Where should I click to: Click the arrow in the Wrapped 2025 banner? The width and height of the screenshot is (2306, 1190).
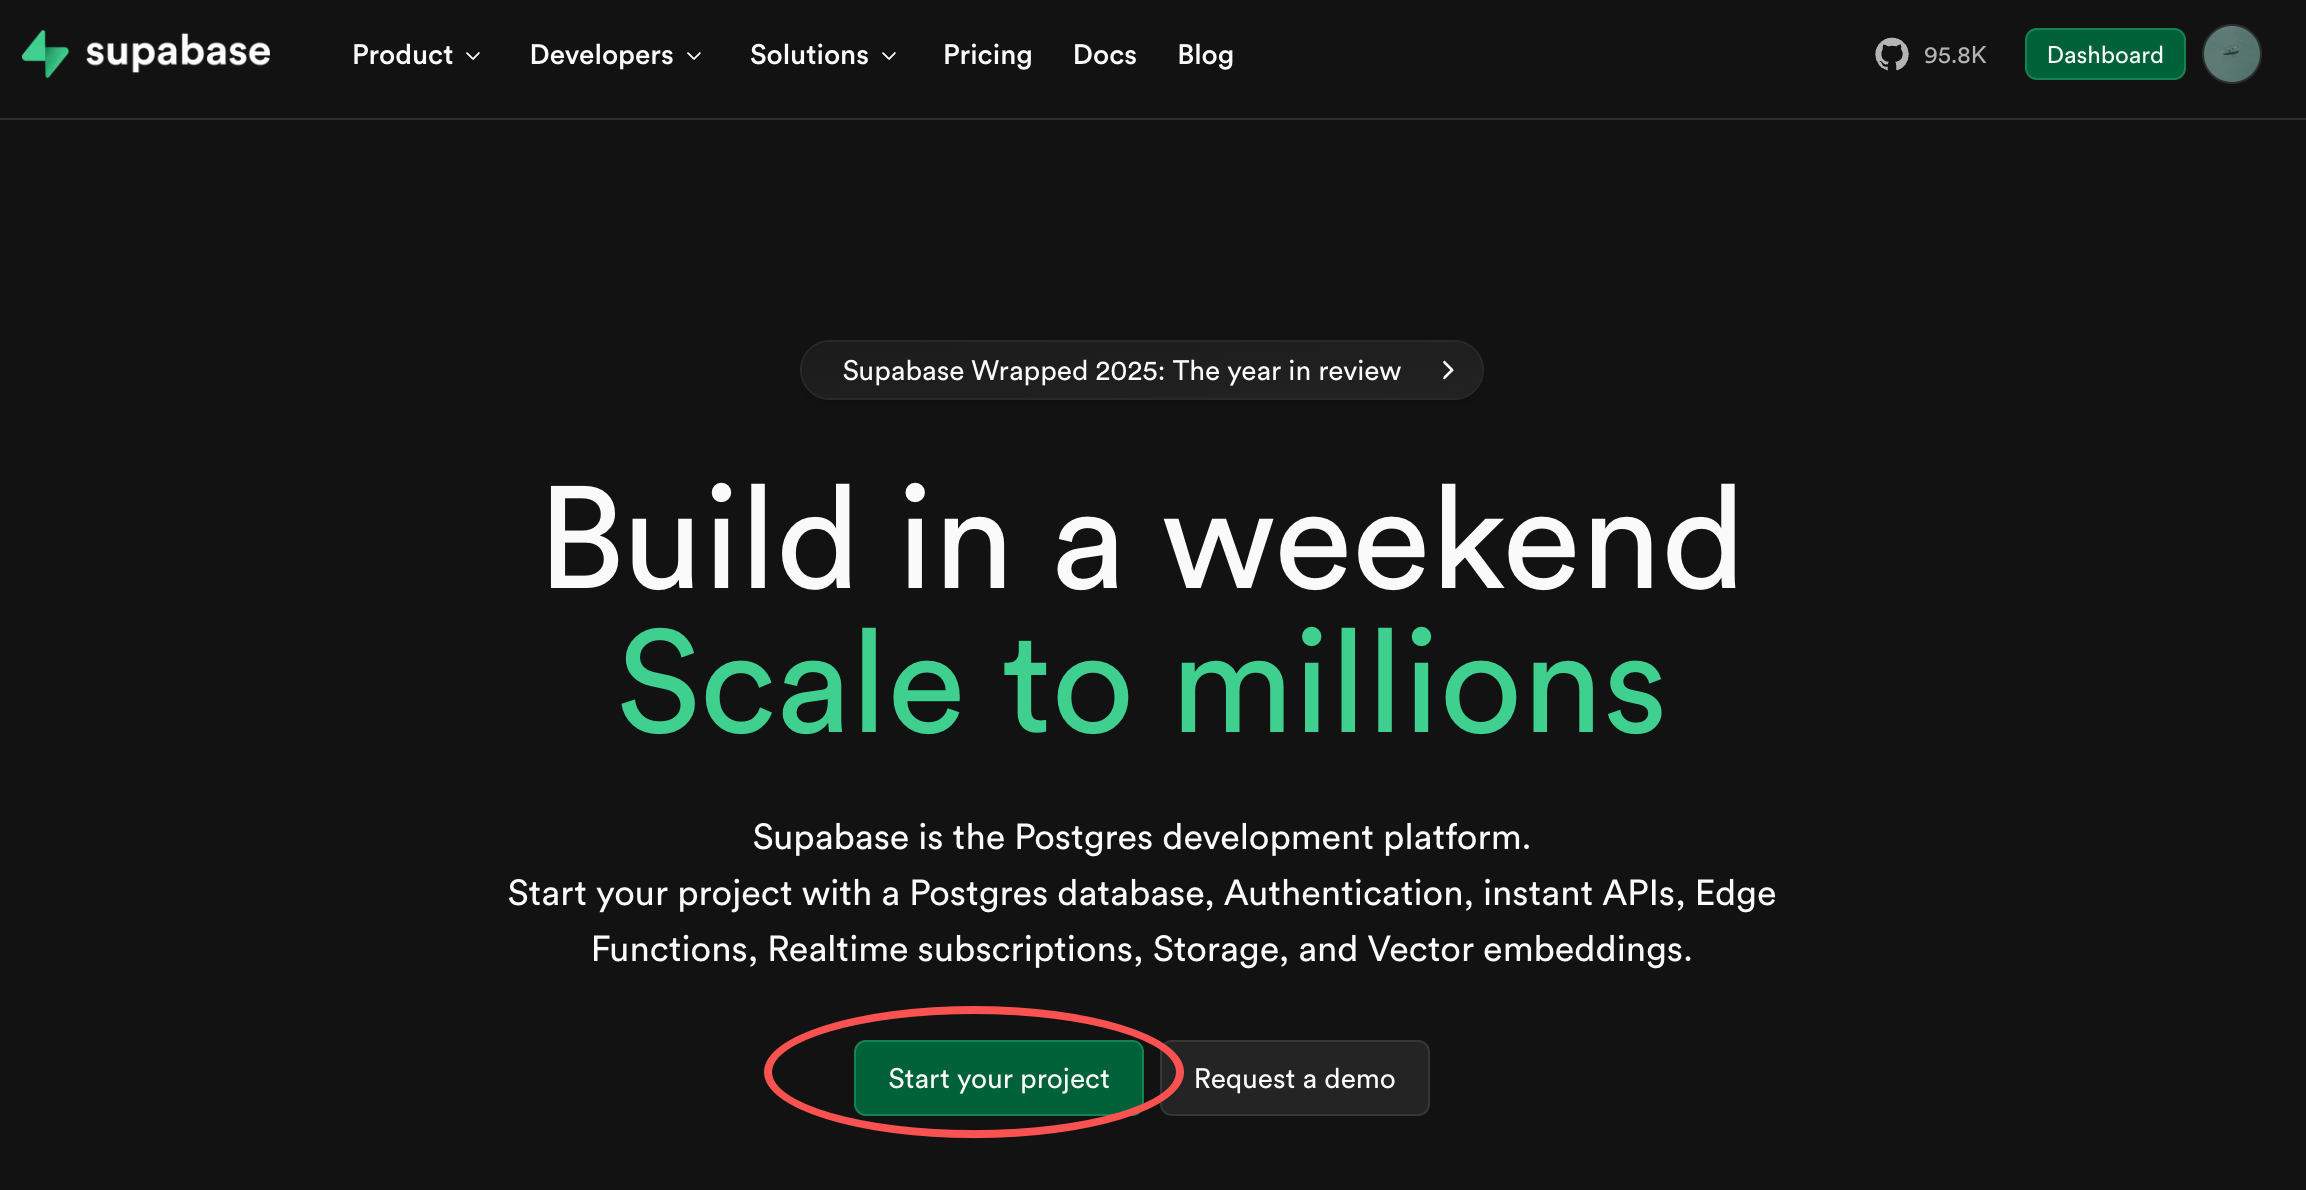pyautogui.click(x=1447, y=371)
